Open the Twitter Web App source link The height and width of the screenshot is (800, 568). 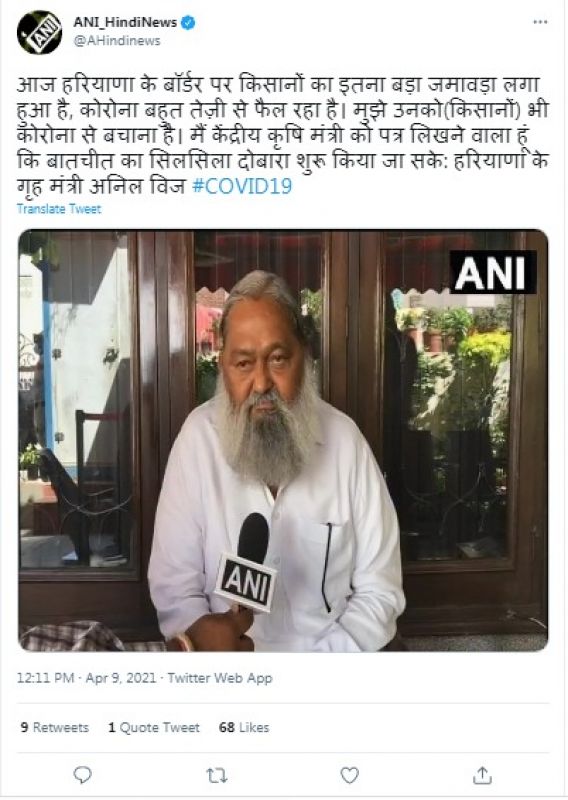click(220, 678)
